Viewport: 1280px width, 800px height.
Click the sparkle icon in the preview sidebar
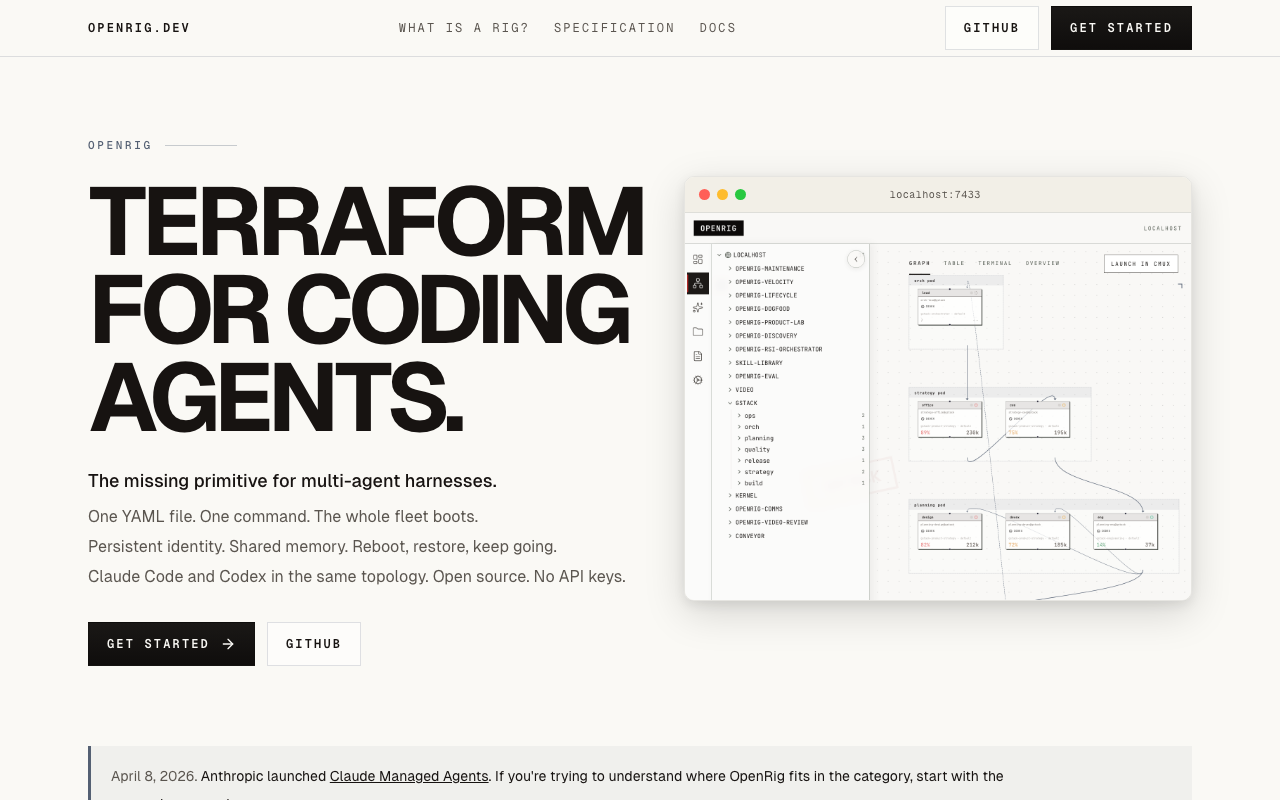698,307
